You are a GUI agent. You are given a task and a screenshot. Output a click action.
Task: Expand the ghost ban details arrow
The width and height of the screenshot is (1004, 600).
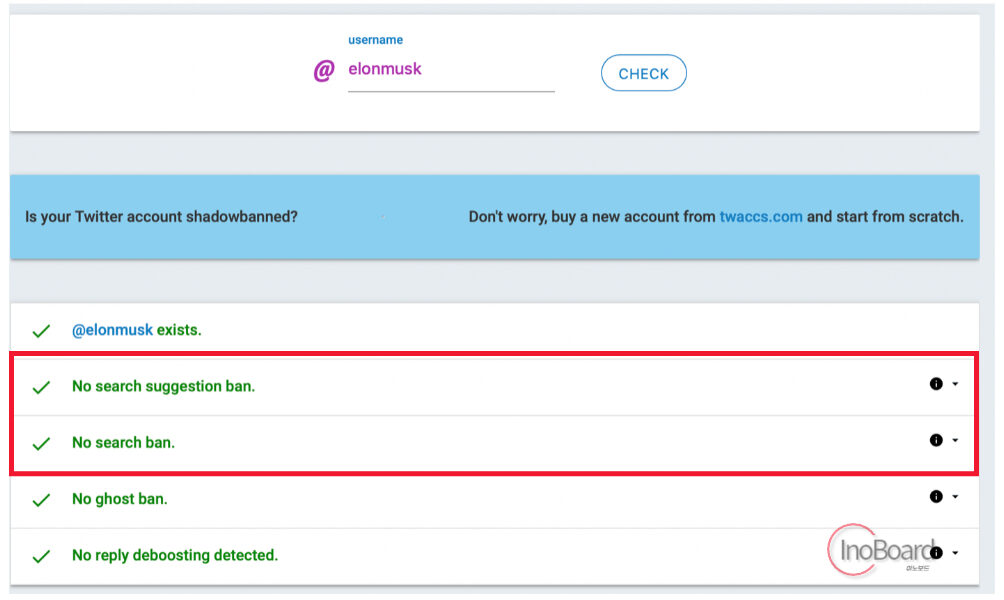click(955, 497)
